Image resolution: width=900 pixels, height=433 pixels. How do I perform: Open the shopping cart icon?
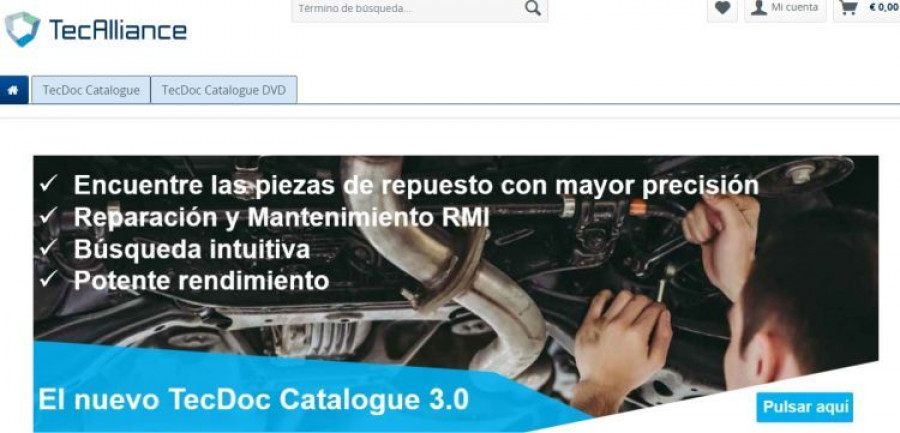coord(848,7)
